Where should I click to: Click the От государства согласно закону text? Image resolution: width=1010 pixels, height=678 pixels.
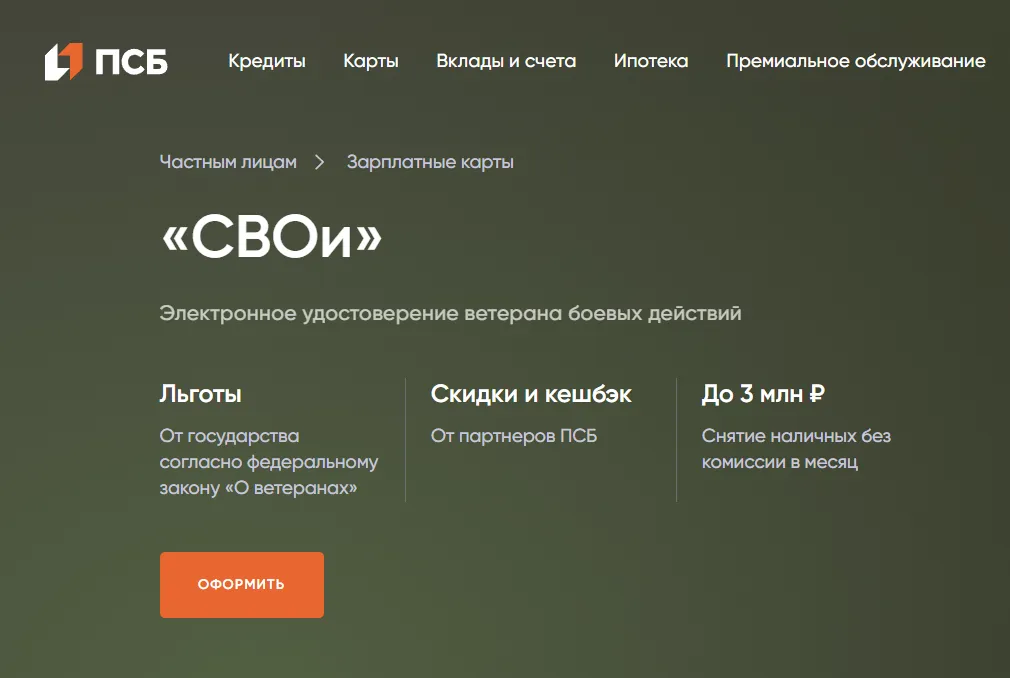pyautogui.click(x=269, y=462)
